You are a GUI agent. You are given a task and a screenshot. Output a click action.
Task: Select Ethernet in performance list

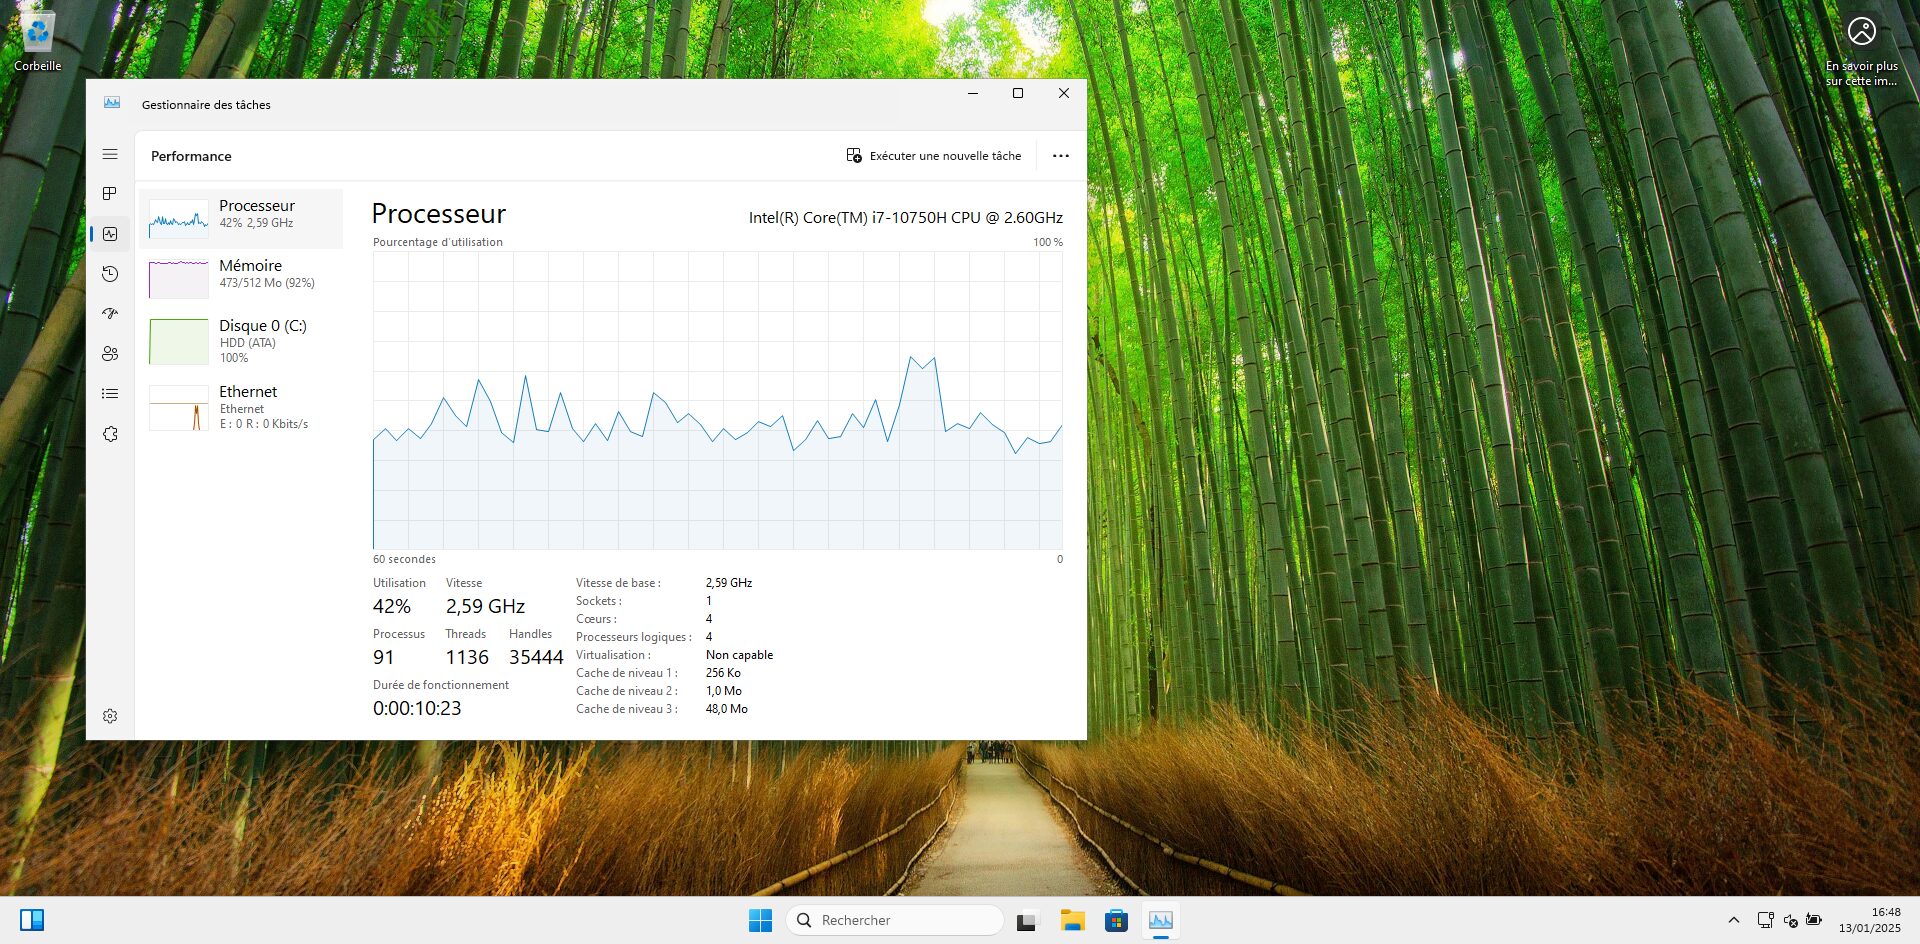[x=241, y=407]
